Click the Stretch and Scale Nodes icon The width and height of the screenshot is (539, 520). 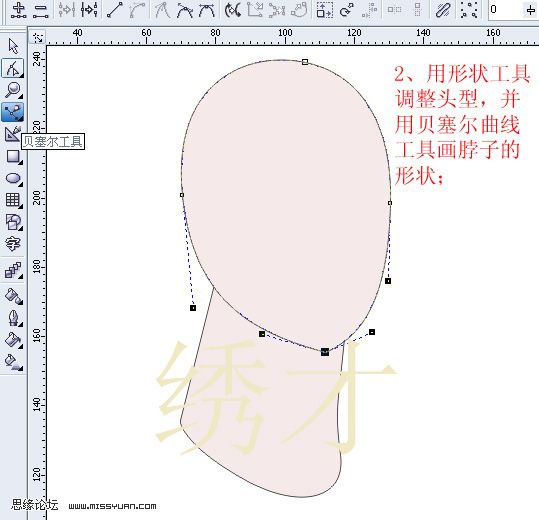324,9
